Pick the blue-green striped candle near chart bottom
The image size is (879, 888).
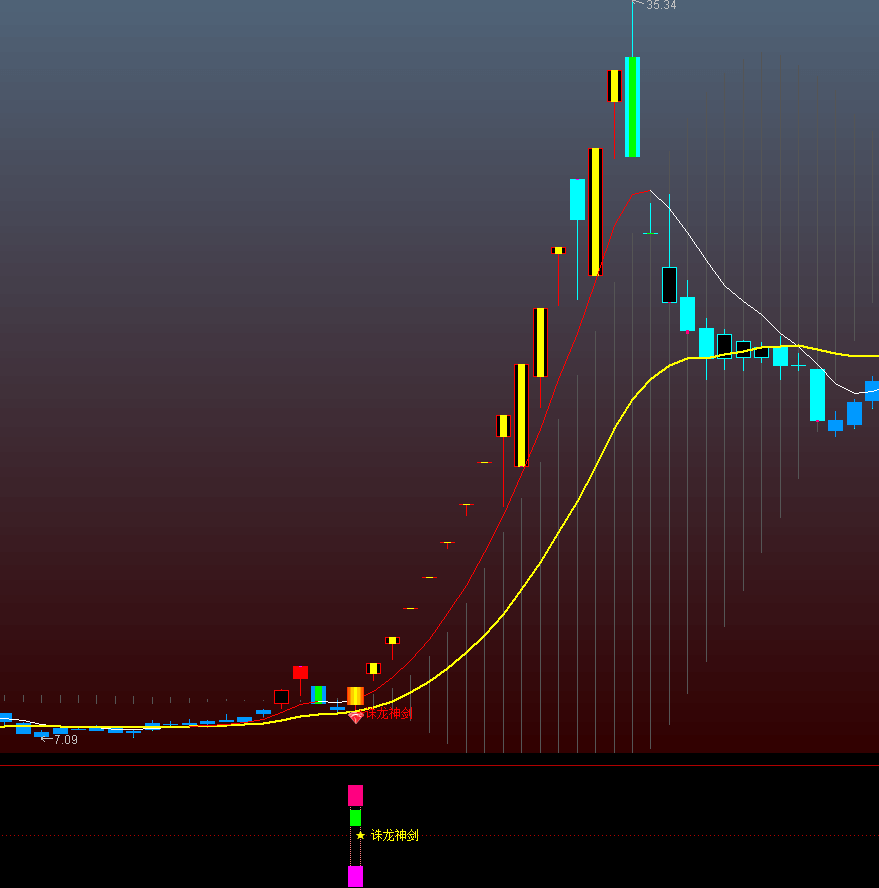(x=318, y=694)
